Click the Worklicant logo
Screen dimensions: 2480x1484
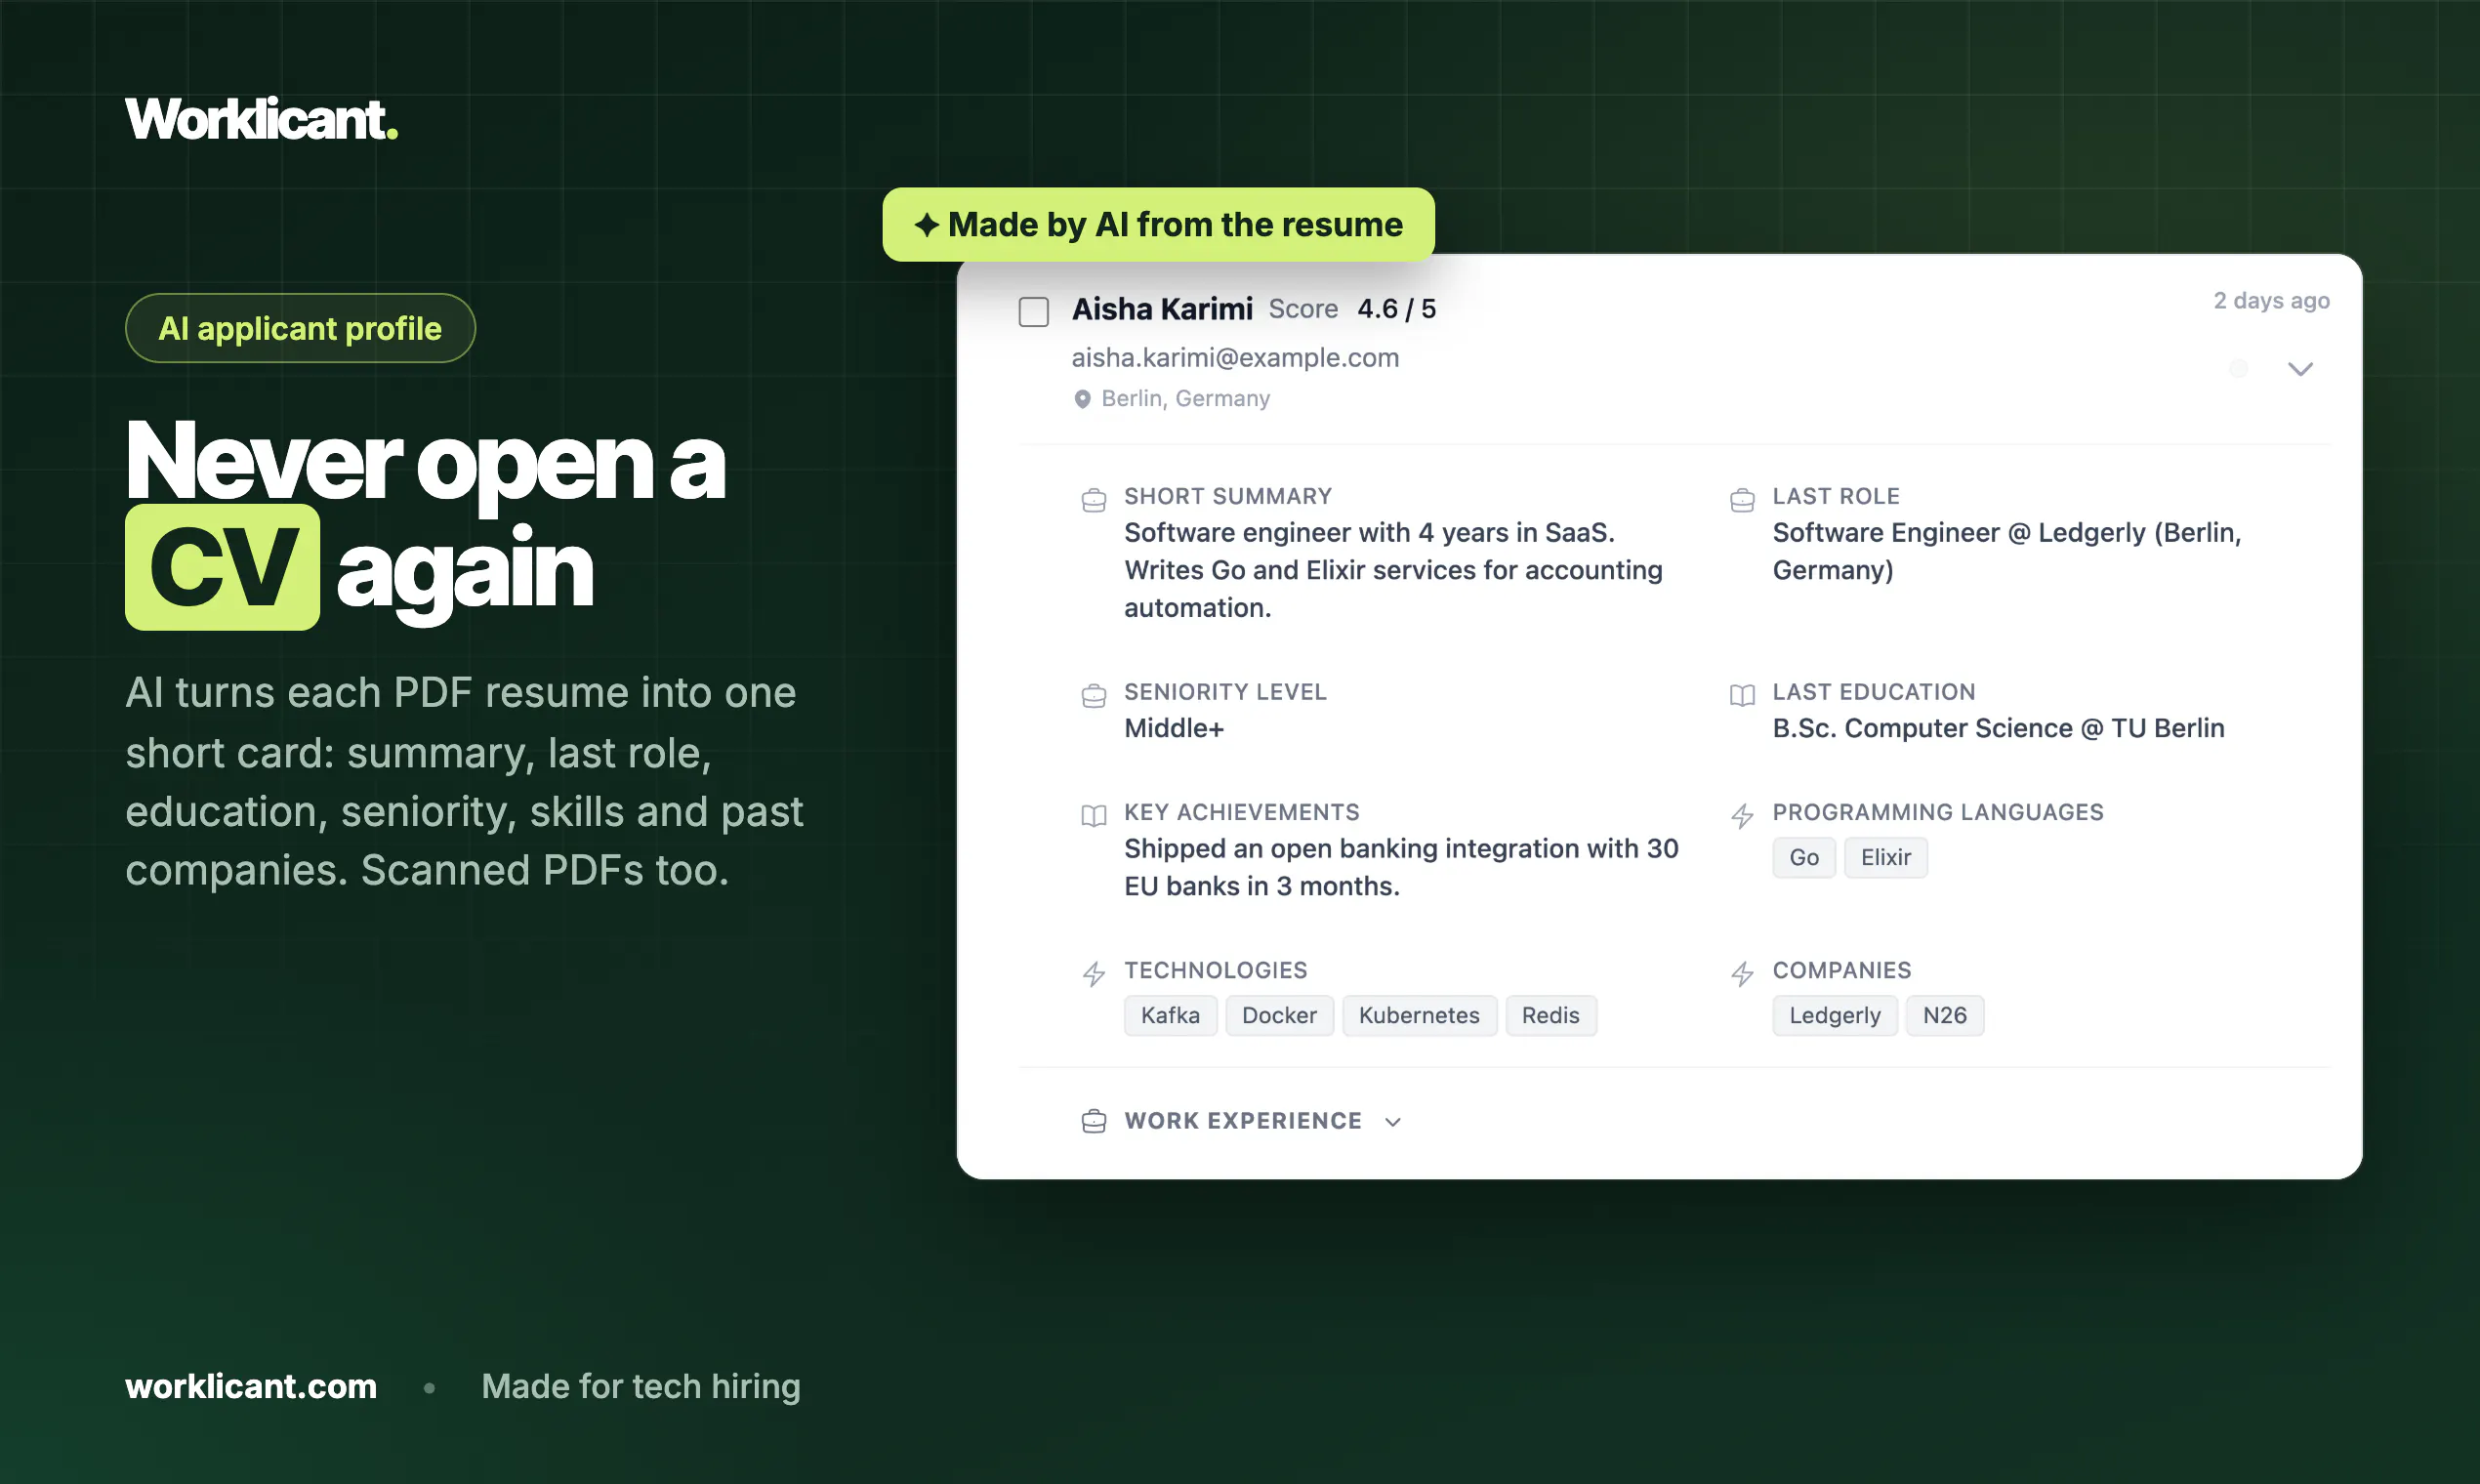(261, 119)
